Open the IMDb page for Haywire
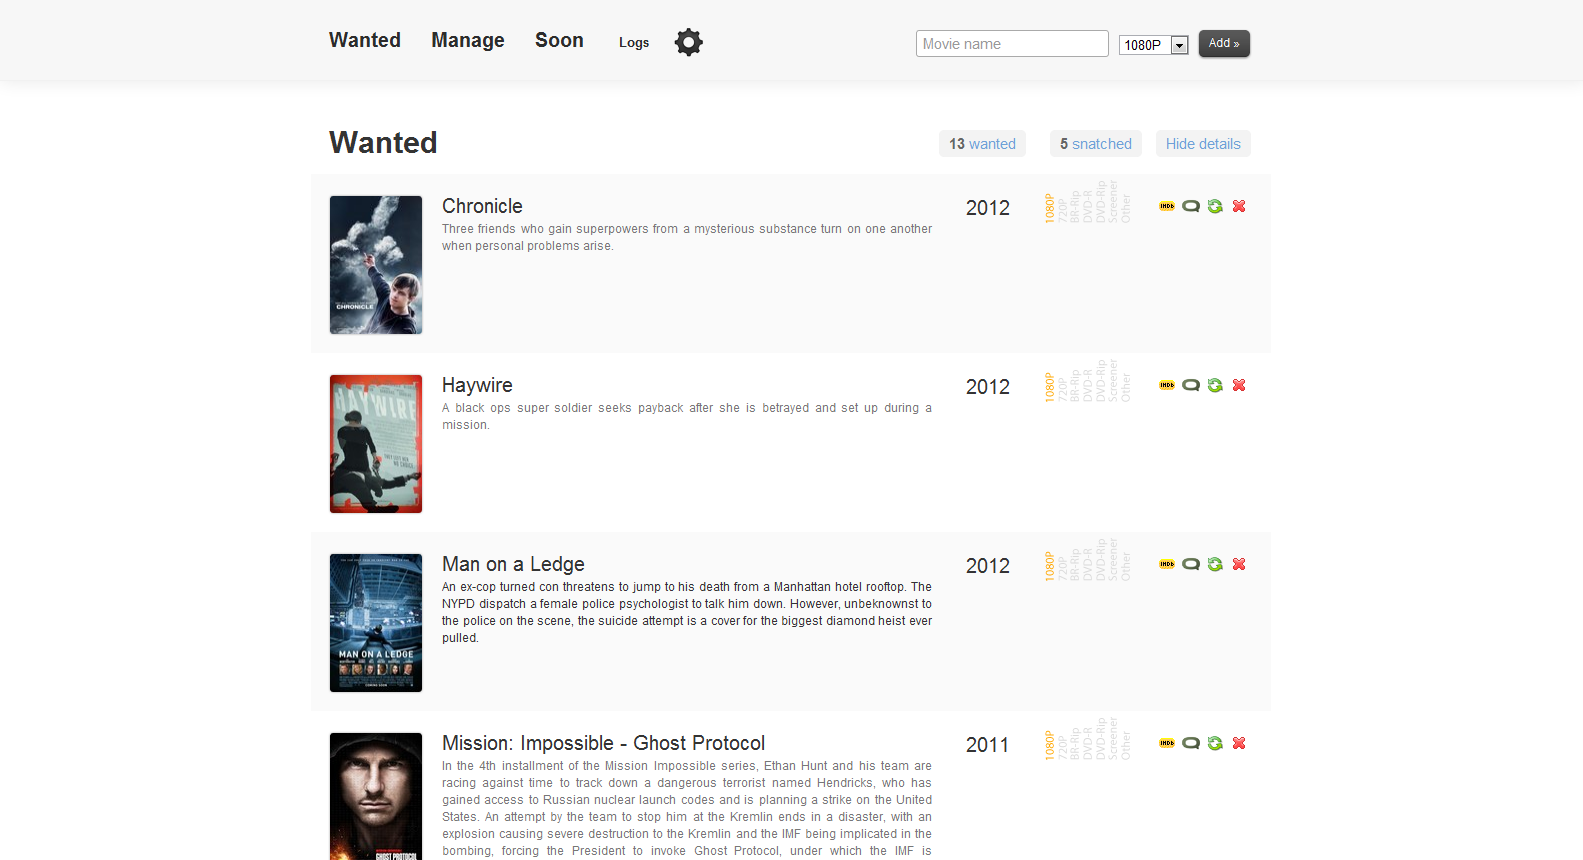 pos(1167,385)
